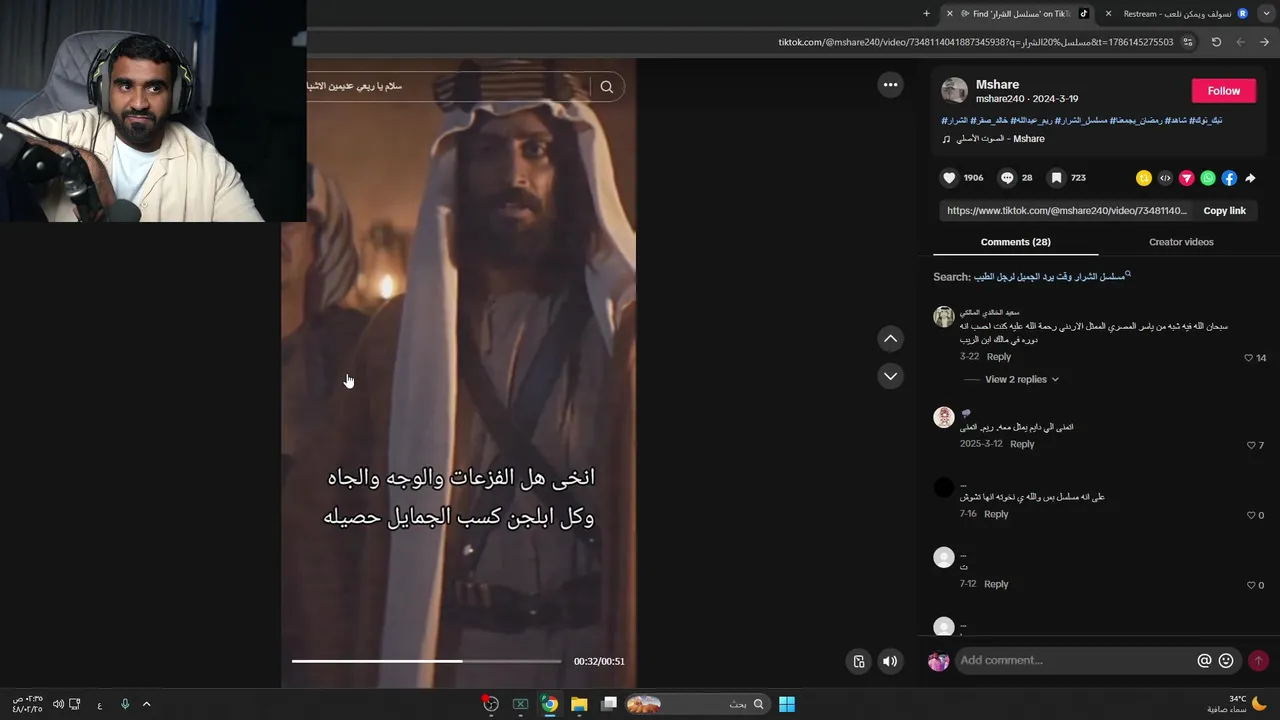Viewport: 1280px width, 720px height.
Task: Go to previous video with the up arrow
Action: pos(890,339)
